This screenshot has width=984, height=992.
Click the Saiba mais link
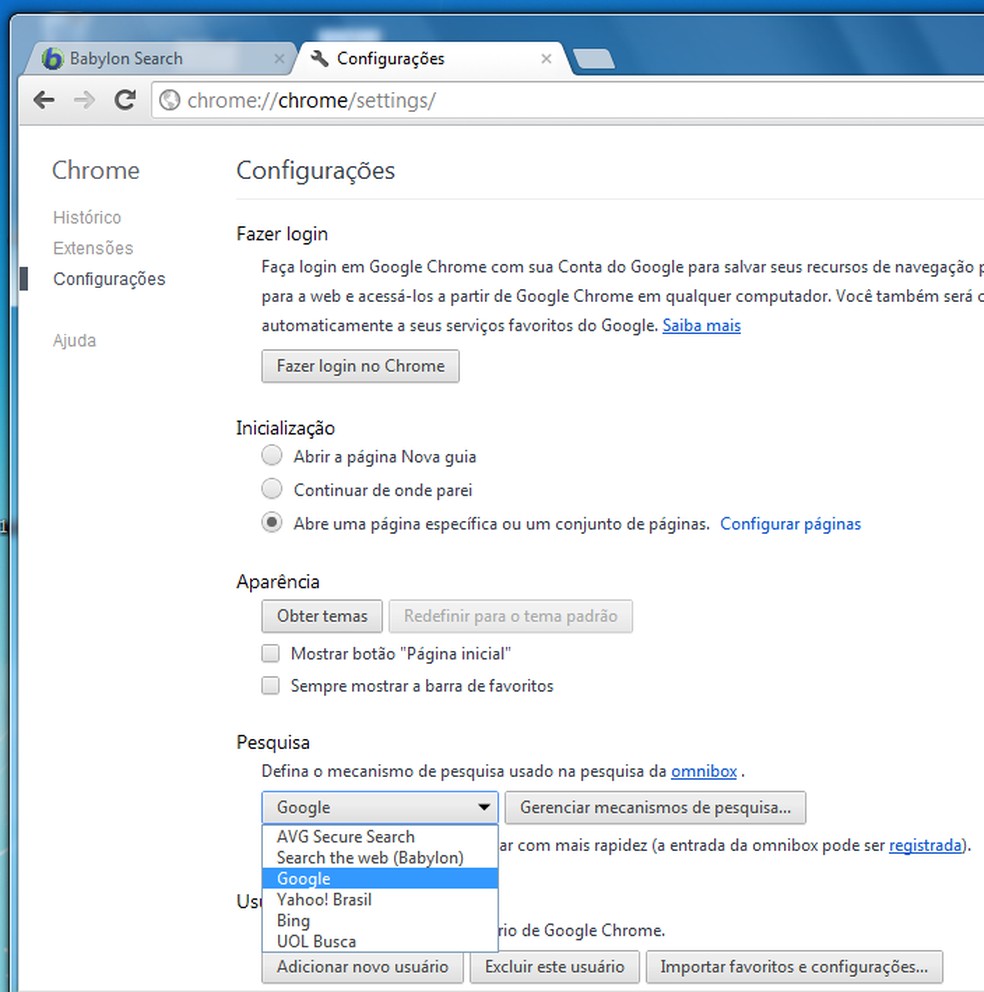(x=701, y=326)
